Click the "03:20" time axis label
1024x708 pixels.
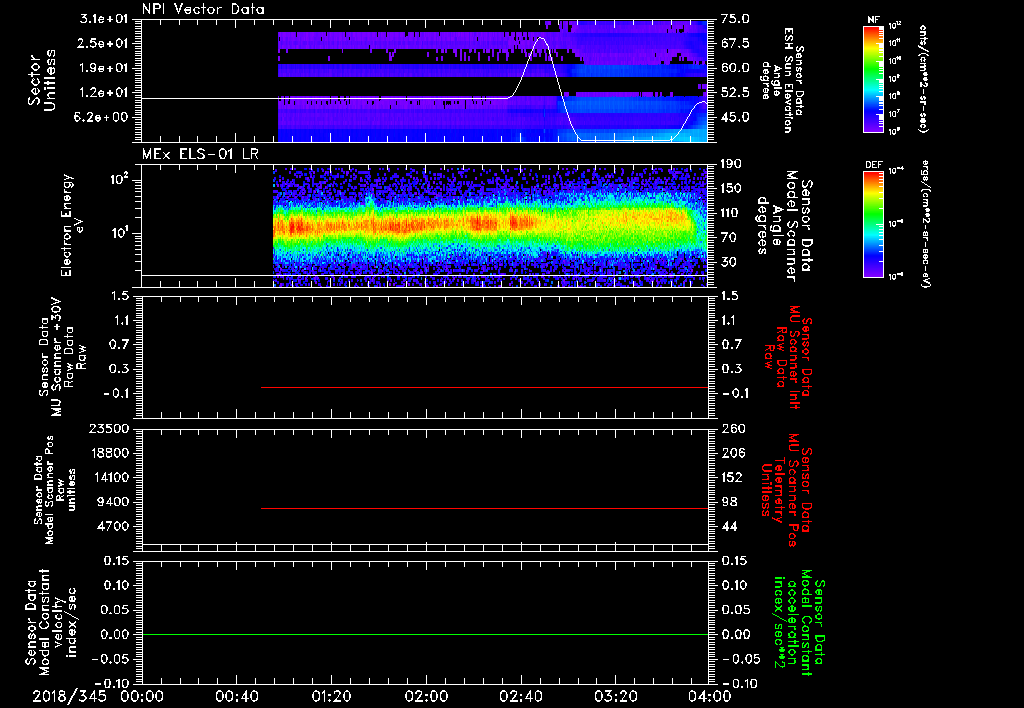coord(615,696)
